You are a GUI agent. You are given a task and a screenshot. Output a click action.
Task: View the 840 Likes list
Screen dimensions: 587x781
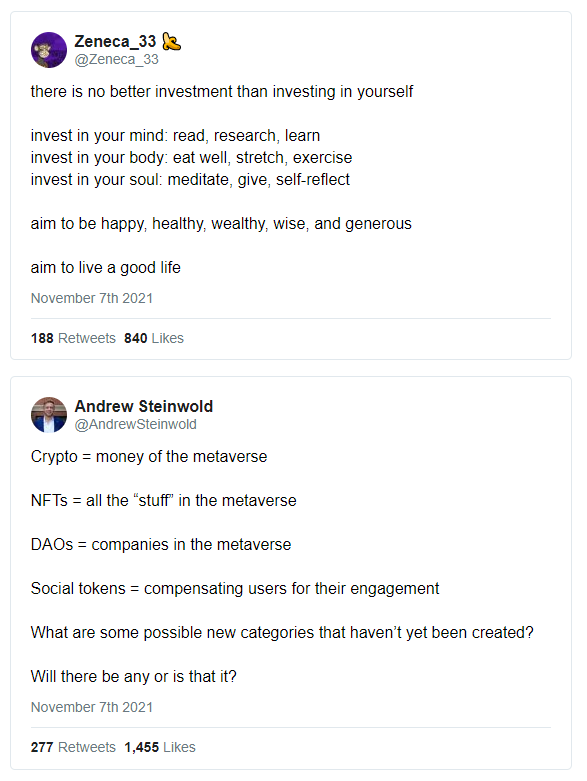[154, 338]
